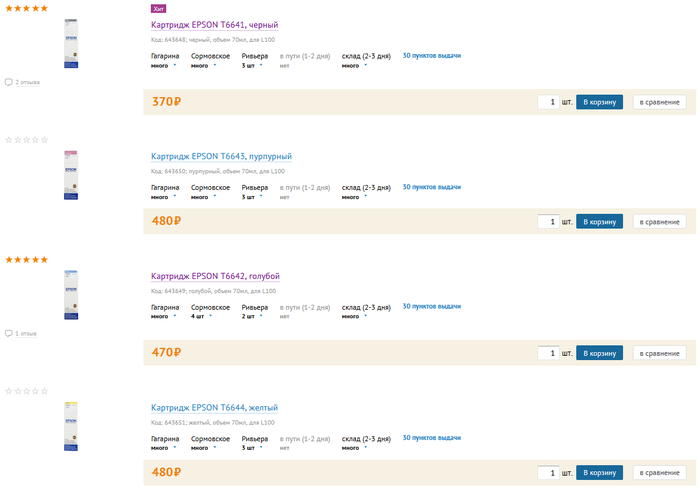700x491 pixels.
Task: Select Ривьера store for T6643 purple
Action: click(254, 192)
